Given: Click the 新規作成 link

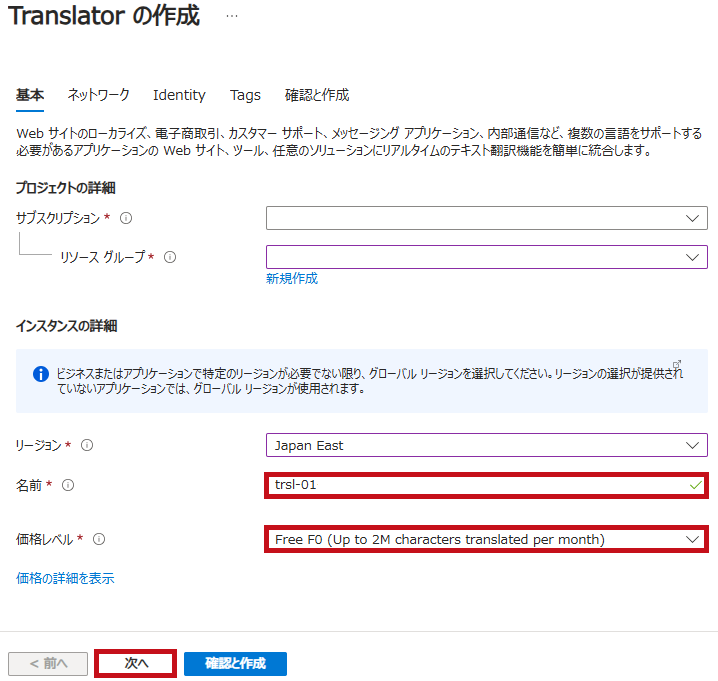Looking at the screenshot, I should (x=292, y=278).
